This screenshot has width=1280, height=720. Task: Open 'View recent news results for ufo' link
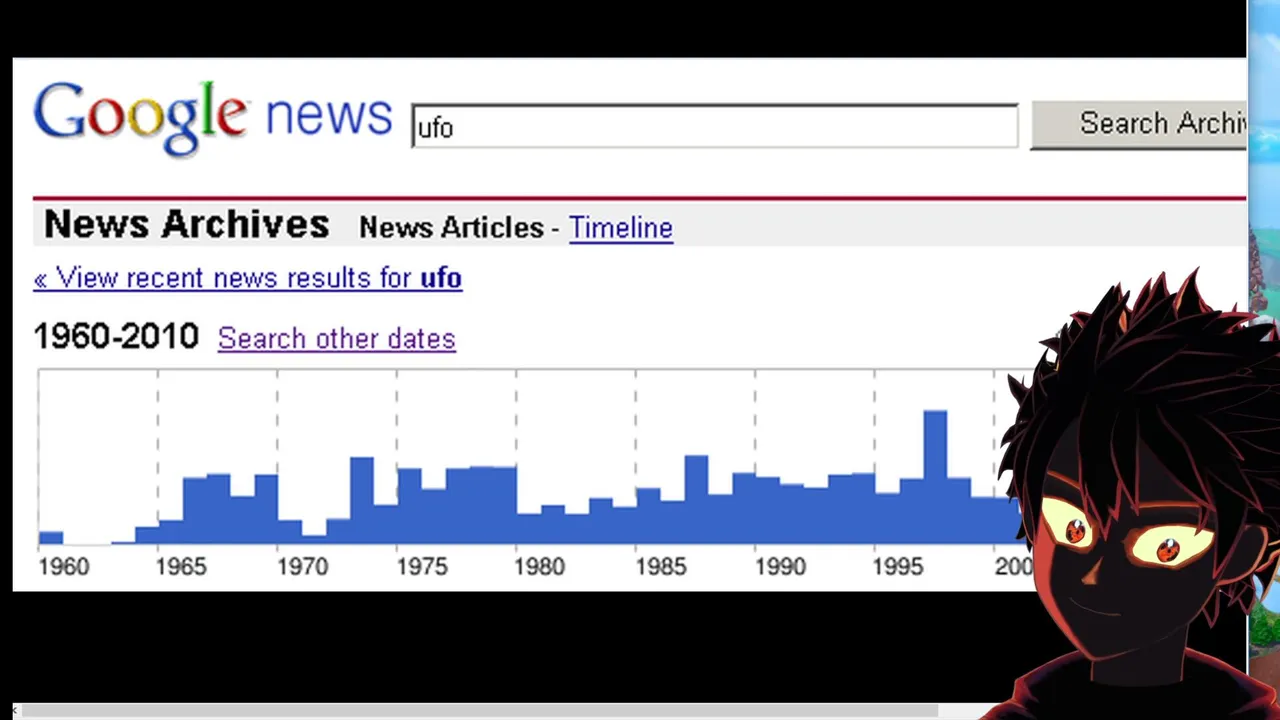tap(248, 278)
